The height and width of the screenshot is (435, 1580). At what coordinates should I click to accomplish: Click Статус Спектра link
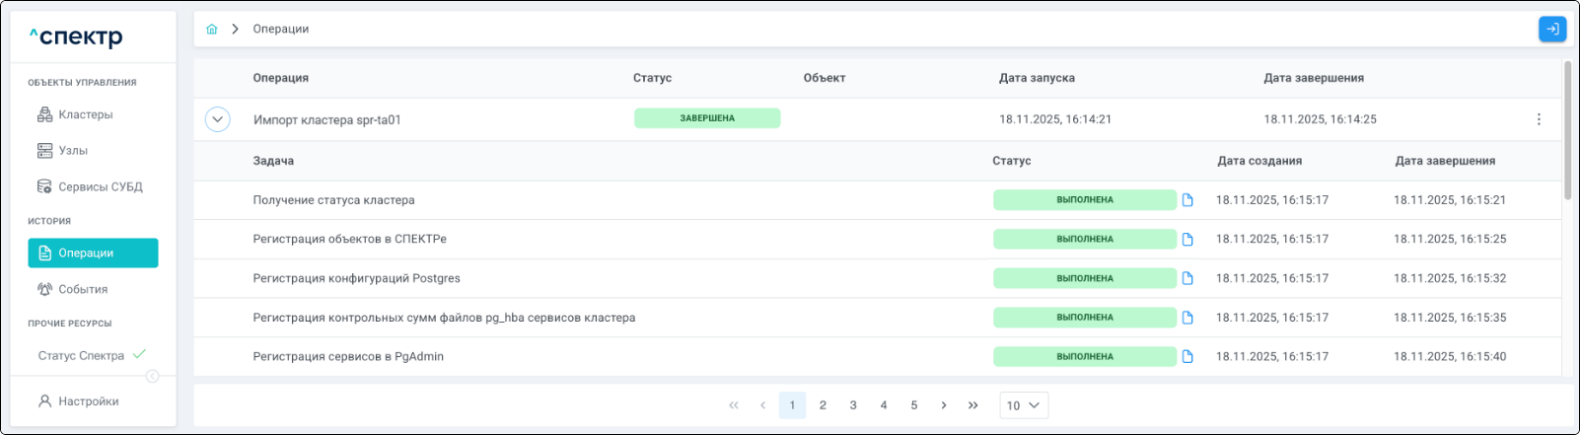[81, 355]
